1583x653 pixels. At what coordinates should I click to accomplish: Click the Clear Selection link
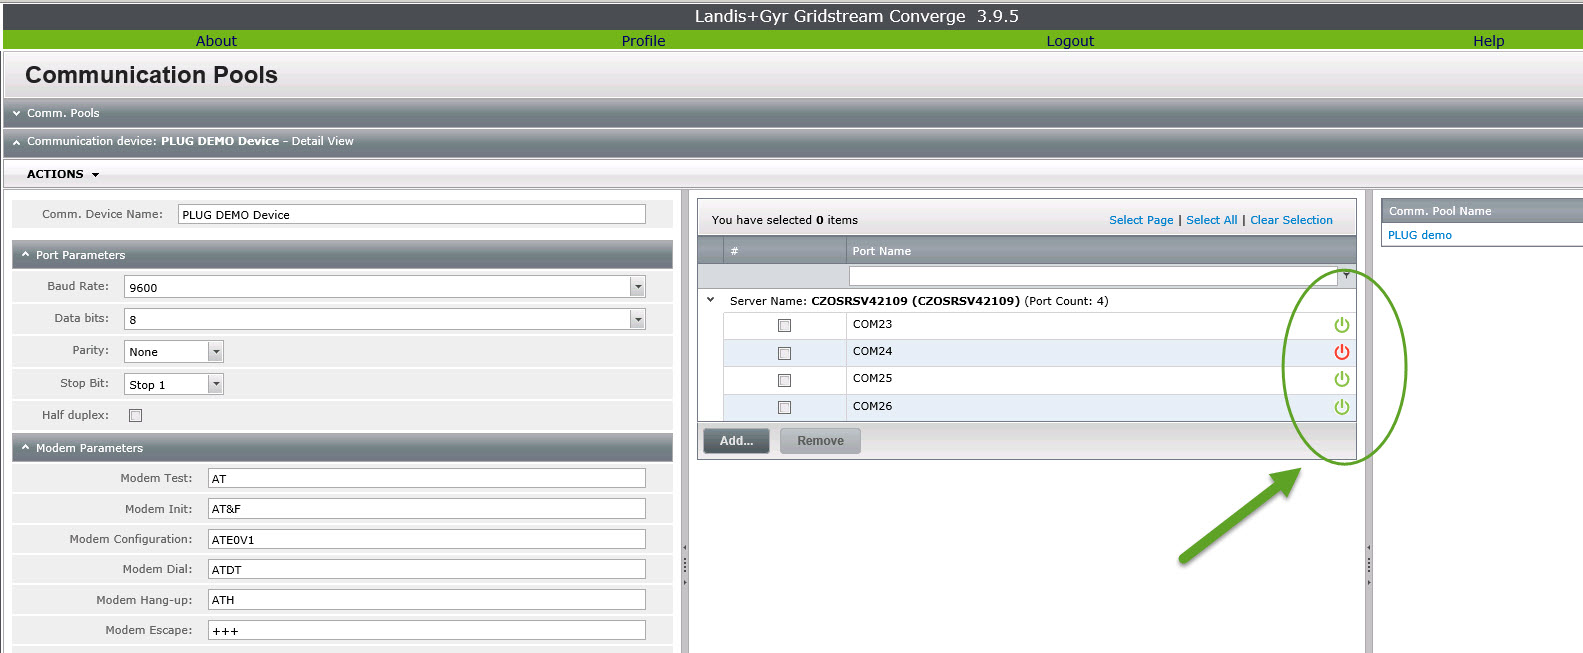[1291, 220]
